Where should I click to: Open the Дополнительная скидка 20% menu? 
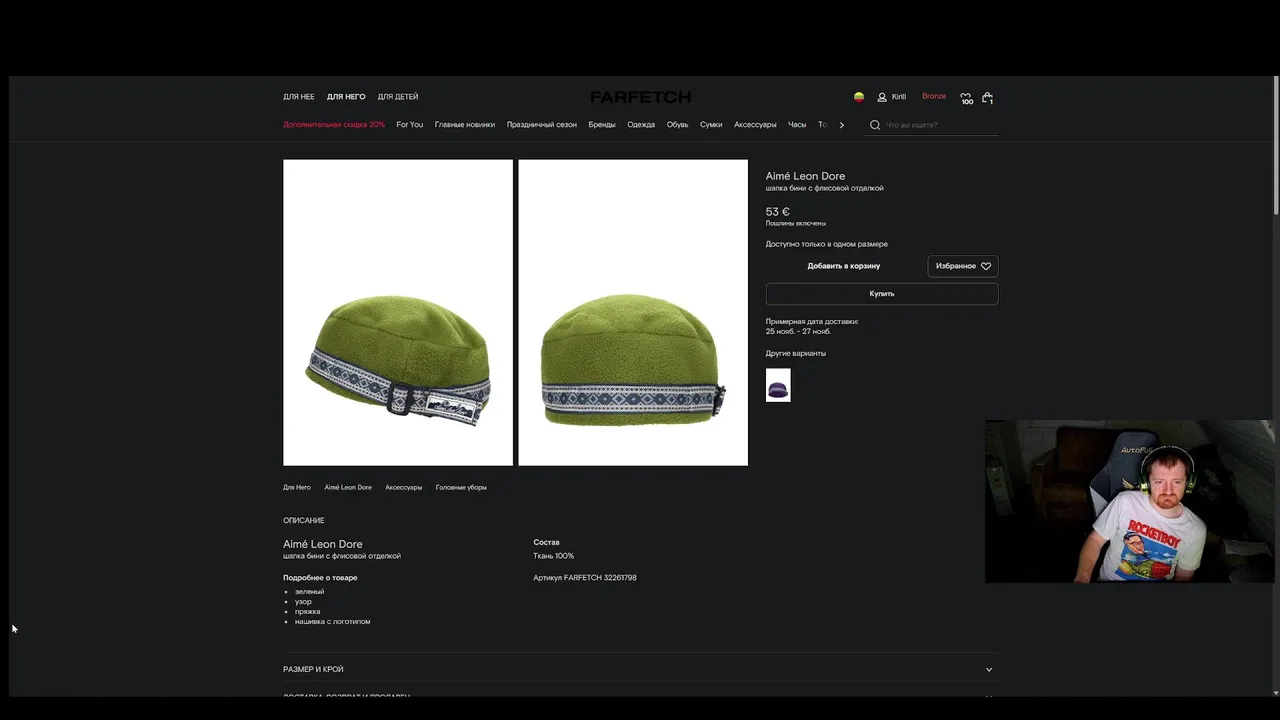pos(334,125)
